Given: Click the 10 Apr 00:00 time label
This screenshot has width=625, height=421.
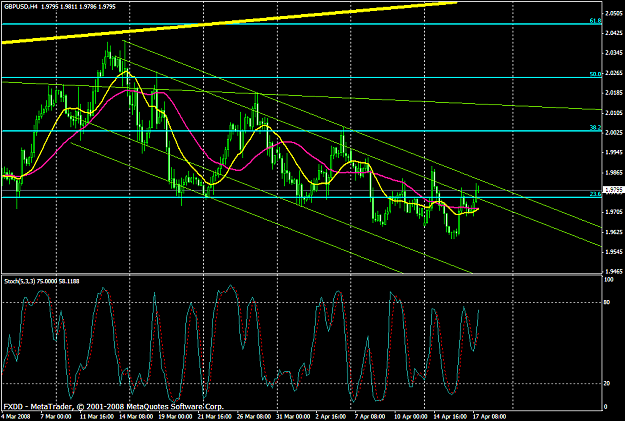Looking at the screenshot, I should tap(411, 417).
